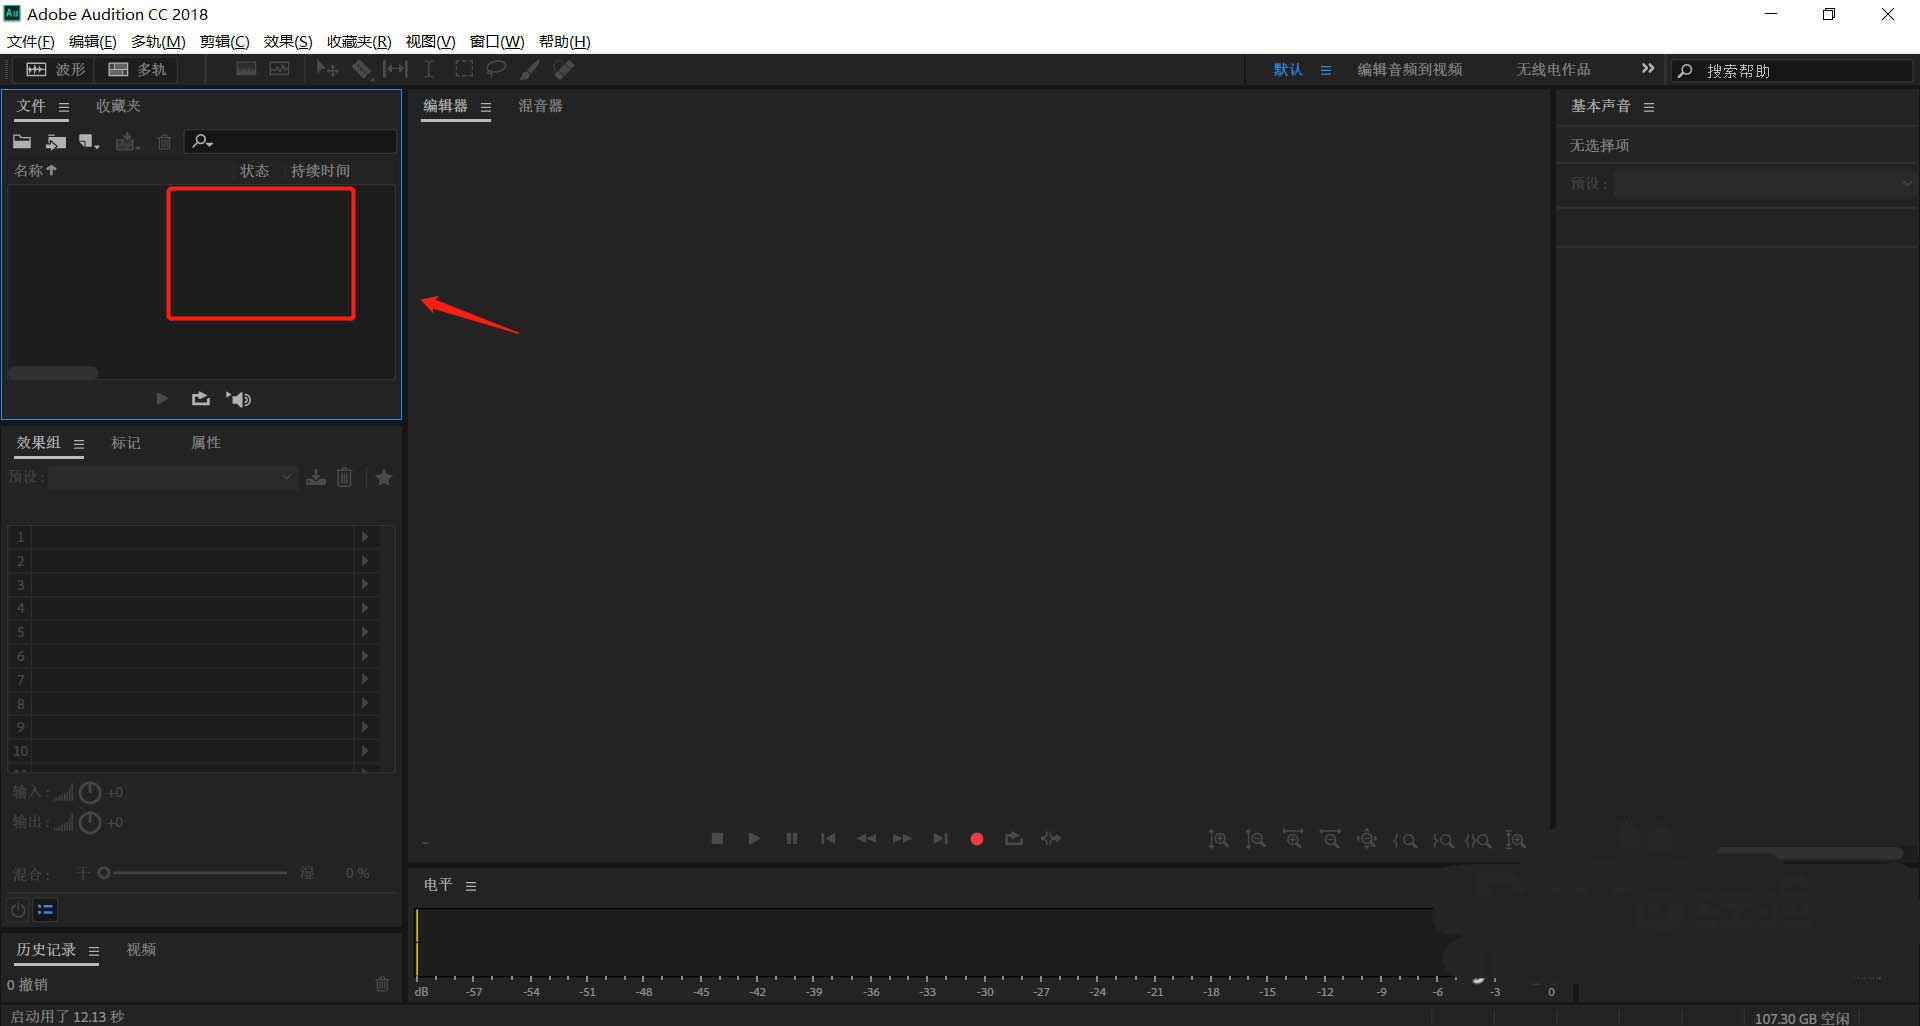
Task: Click the Zoom Out Full icon
Action: 1367,840
